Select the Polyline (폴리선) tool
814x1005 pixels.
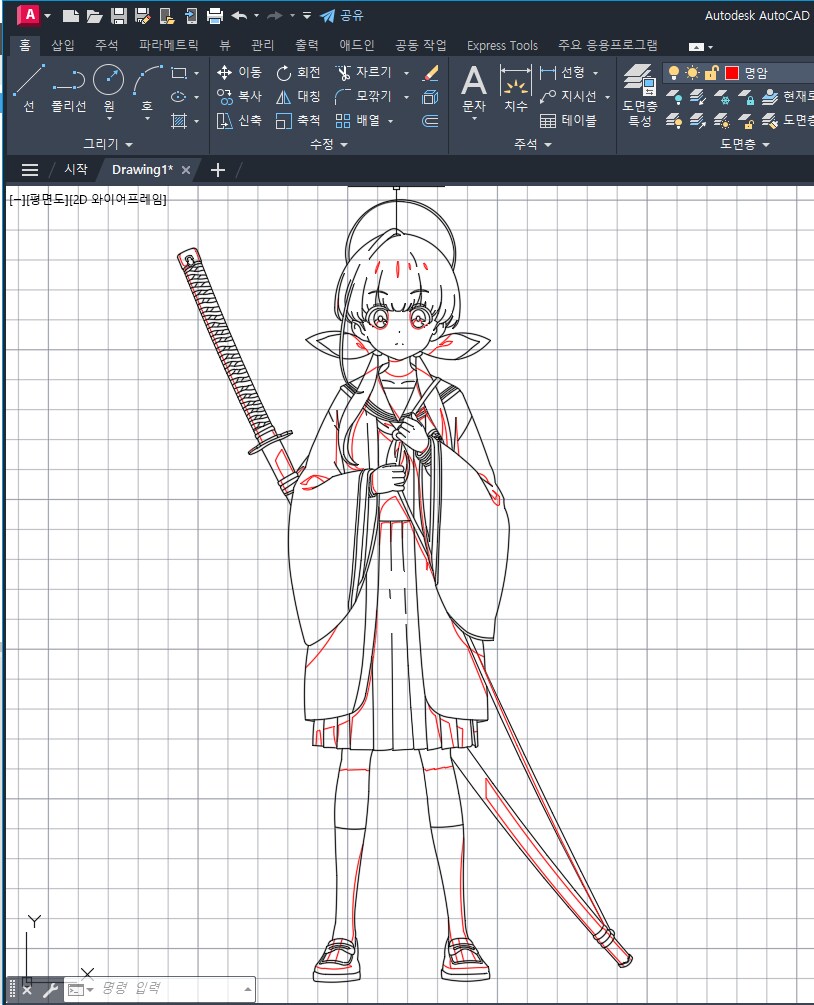69,88
